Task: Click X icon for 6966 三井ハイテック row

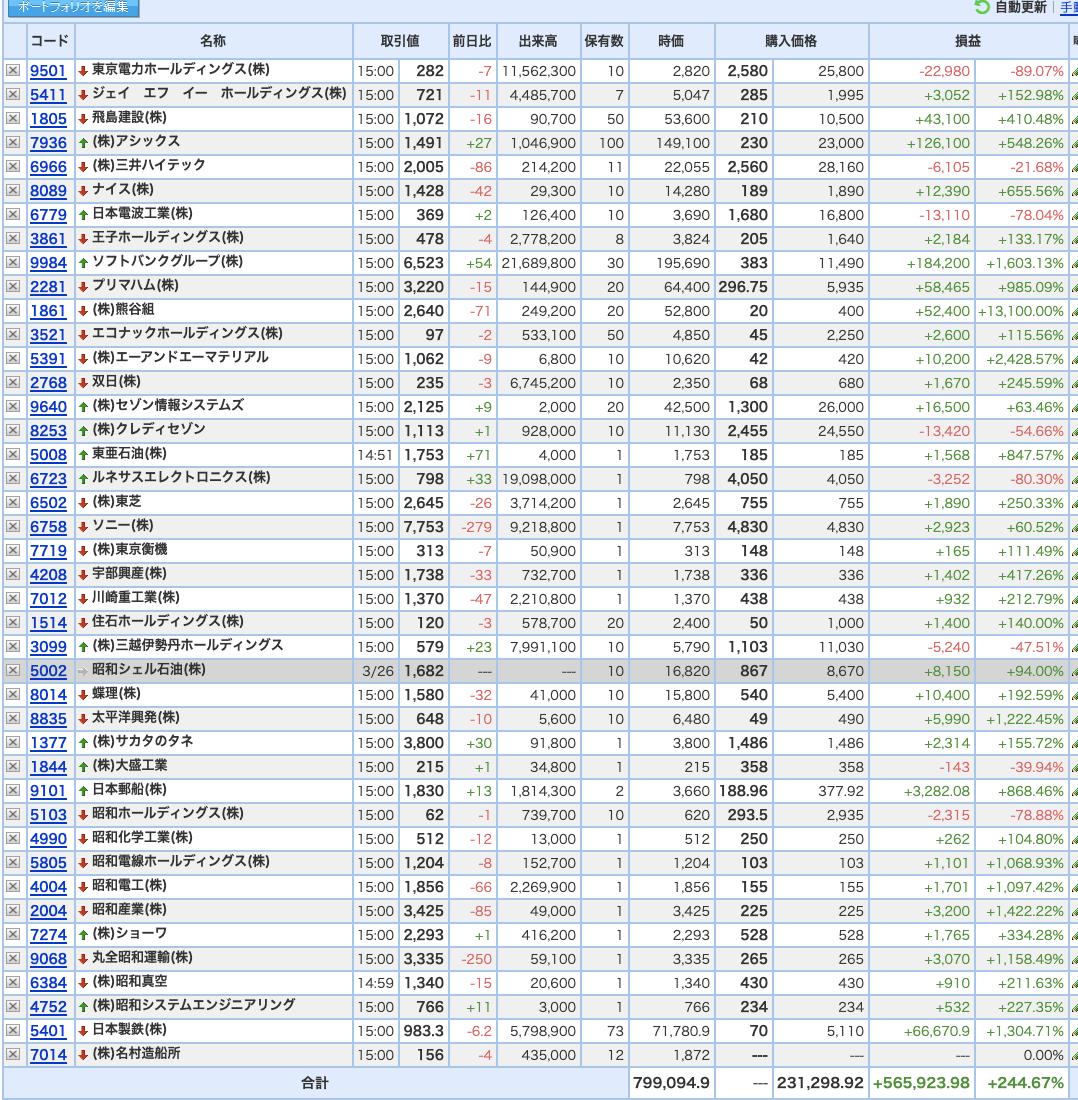Action: pyautogui.click(x=13, y=166)
